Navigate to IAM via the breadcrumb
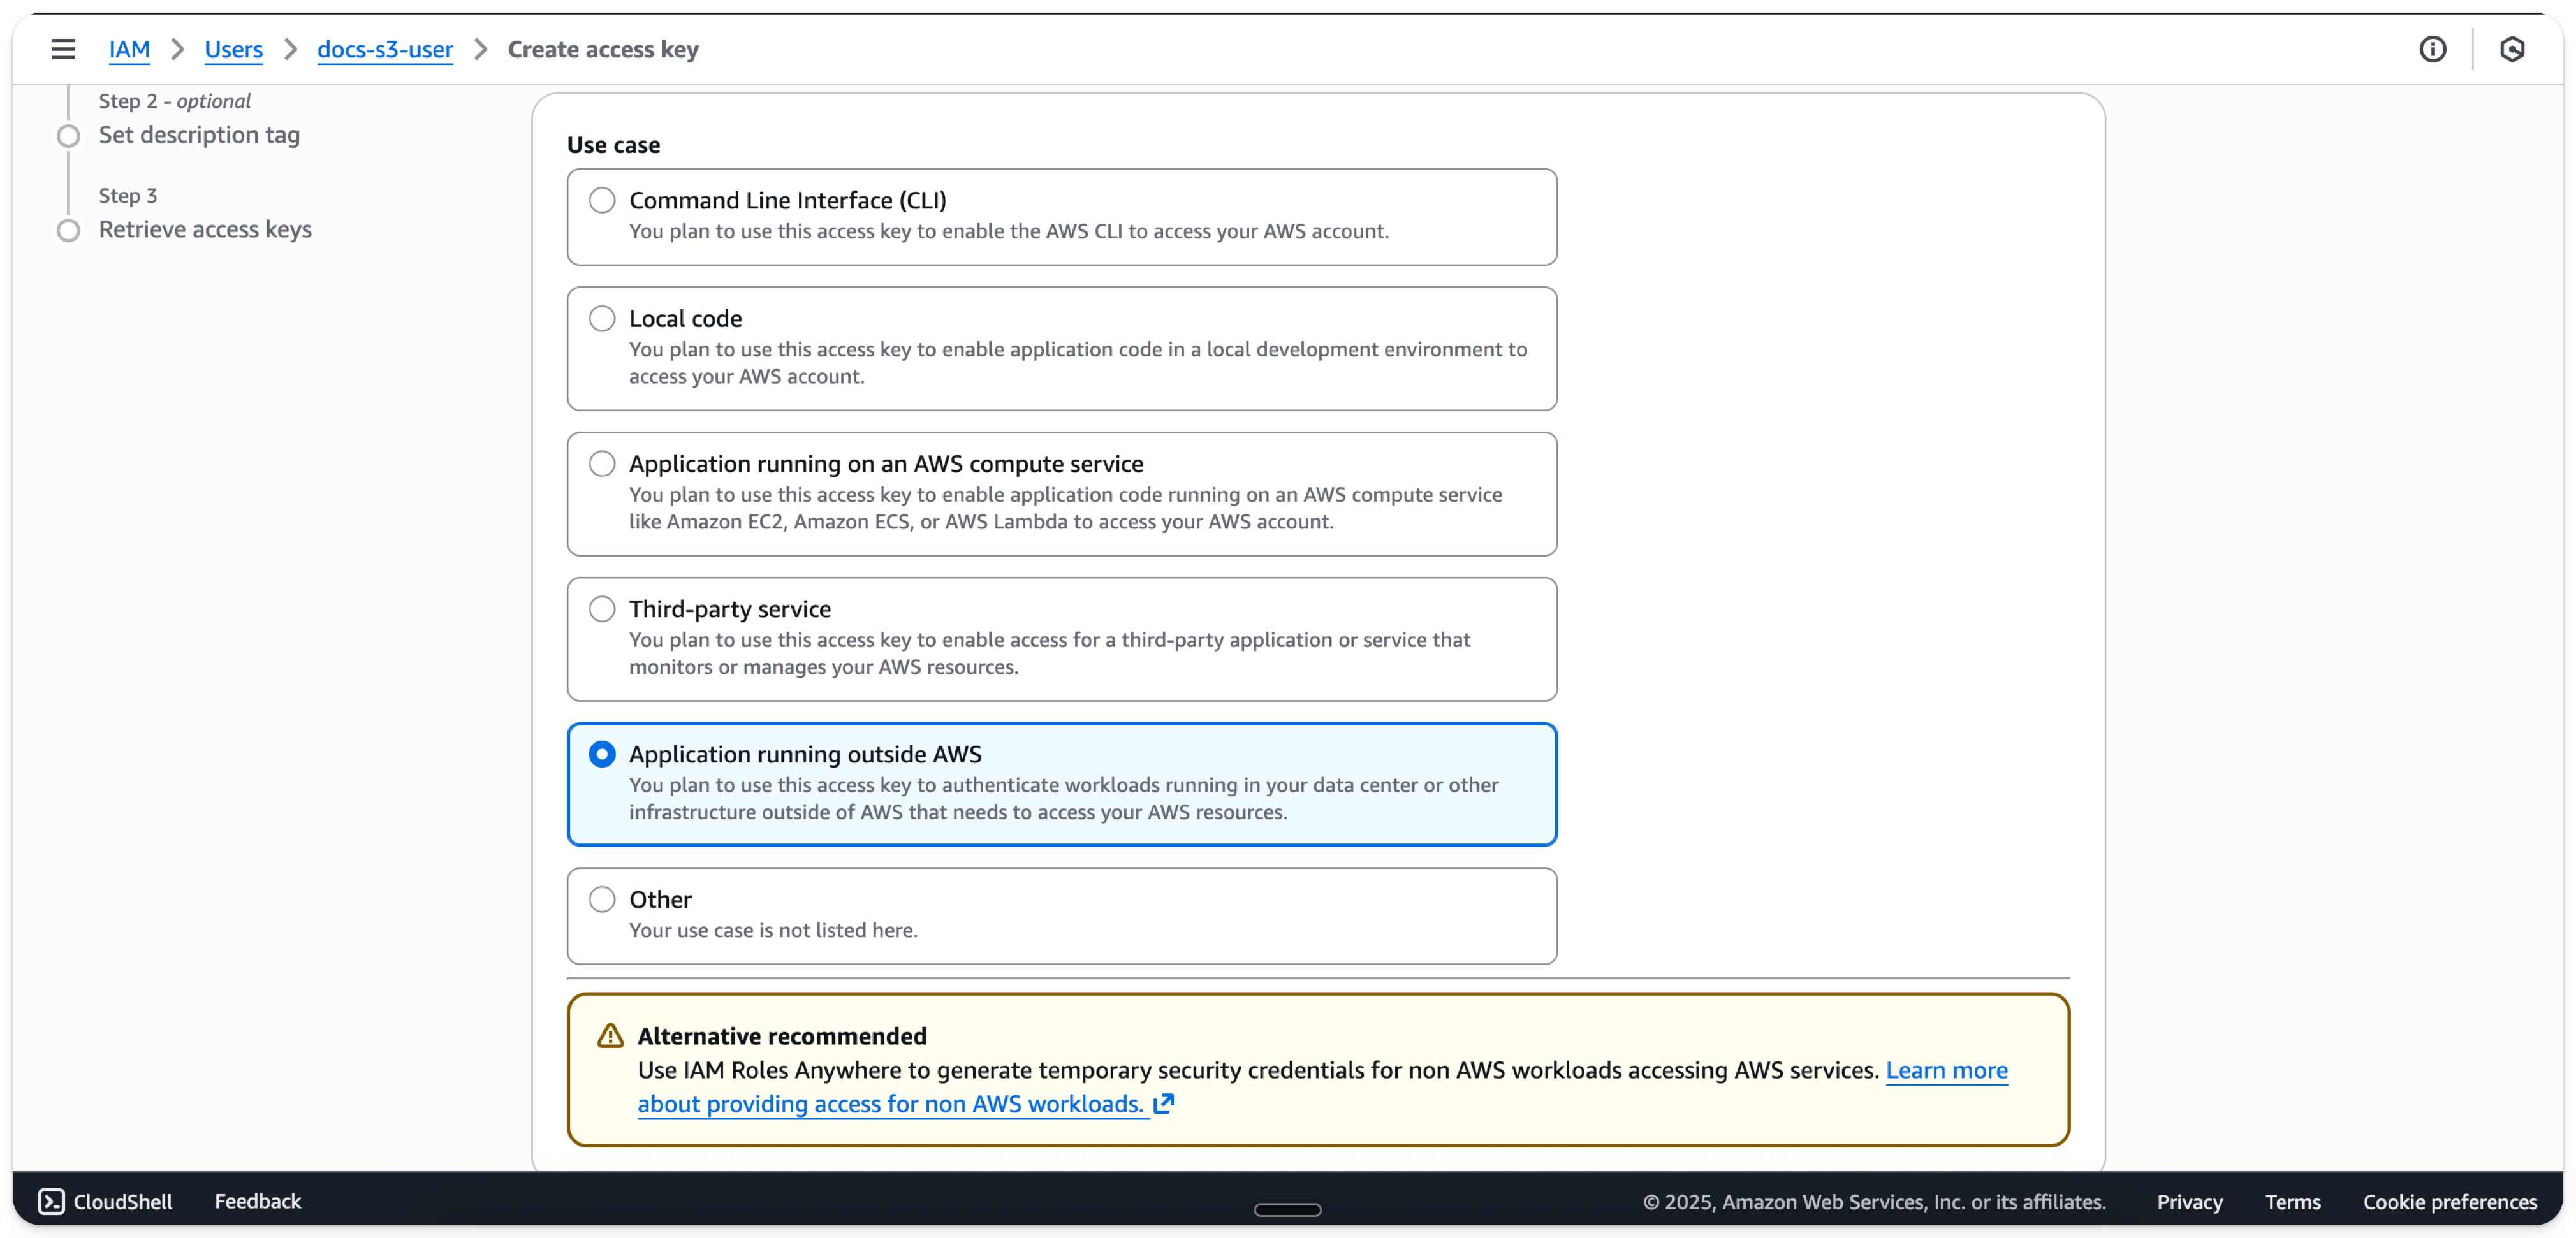The image size is (2576, 1238). (130, 49)
